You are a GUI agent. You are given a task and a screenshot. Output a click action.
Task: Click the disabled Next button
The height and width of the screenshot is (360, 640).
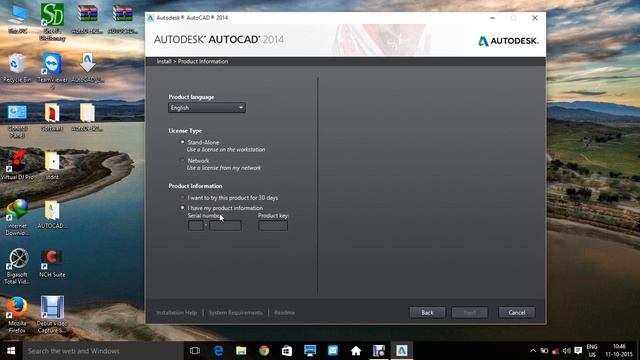(x=469, y=313)
